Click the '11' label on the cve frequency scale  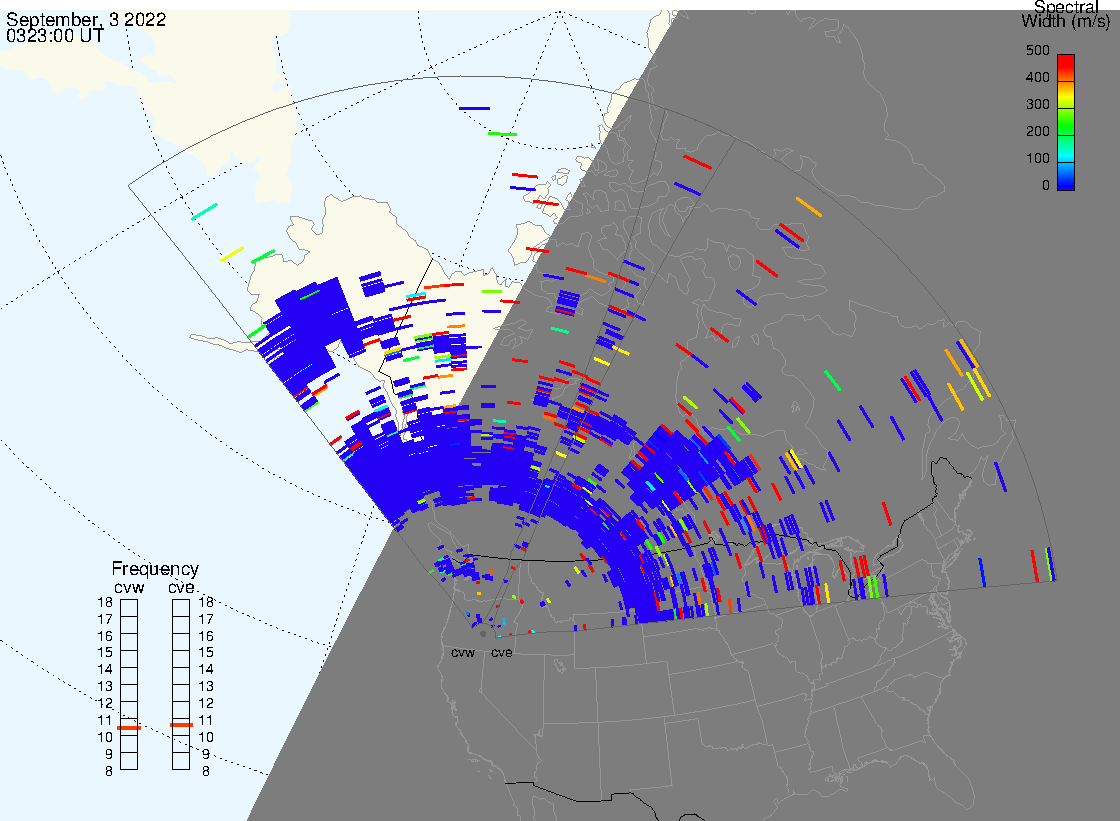pos(206,720)
